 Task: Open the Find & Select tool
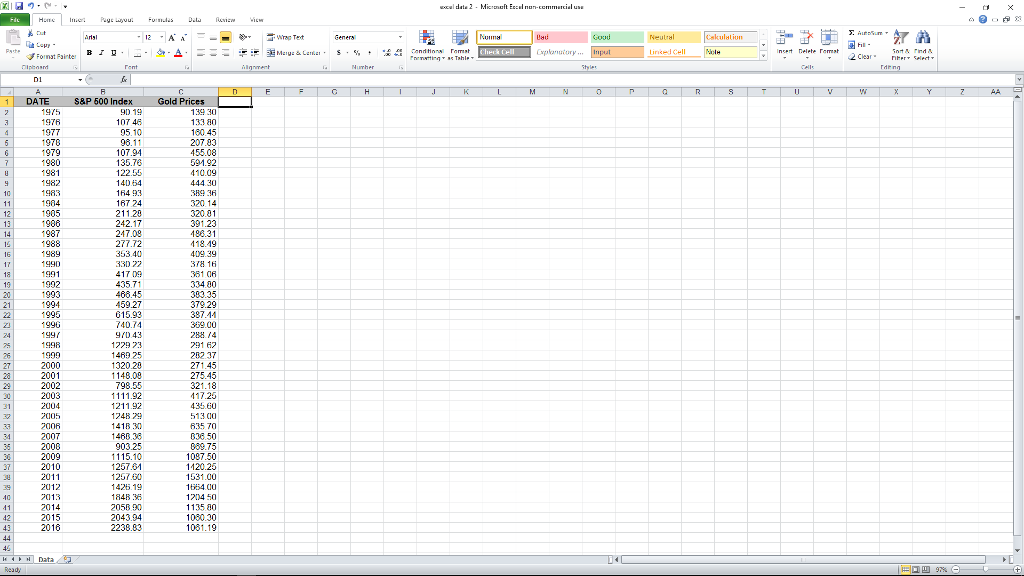923,45
